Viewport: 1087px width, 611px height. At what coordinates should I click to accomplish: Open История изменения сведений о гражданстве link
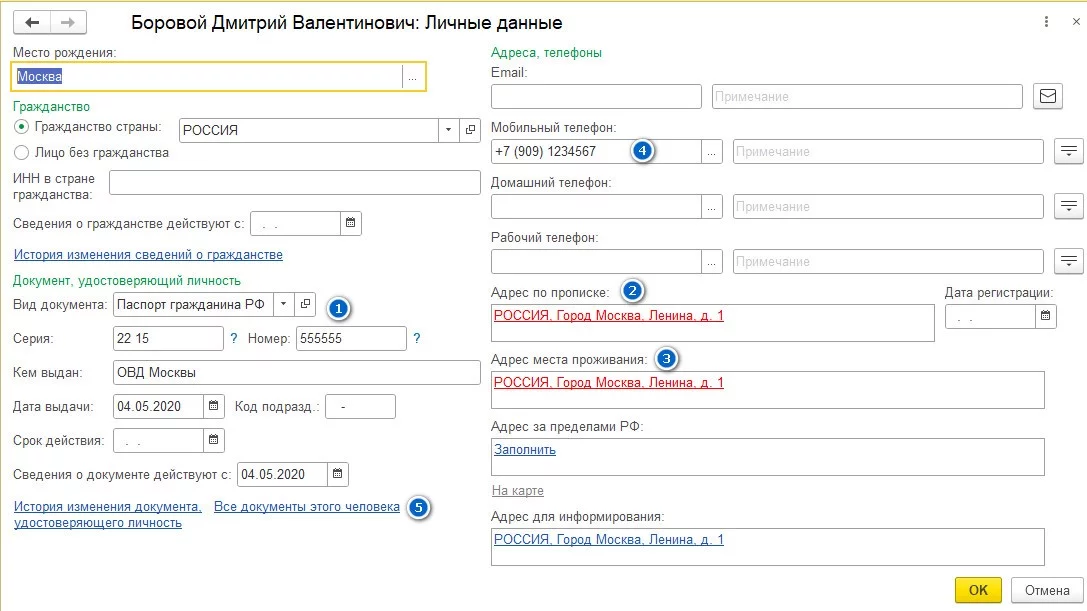tap(148, 255)
